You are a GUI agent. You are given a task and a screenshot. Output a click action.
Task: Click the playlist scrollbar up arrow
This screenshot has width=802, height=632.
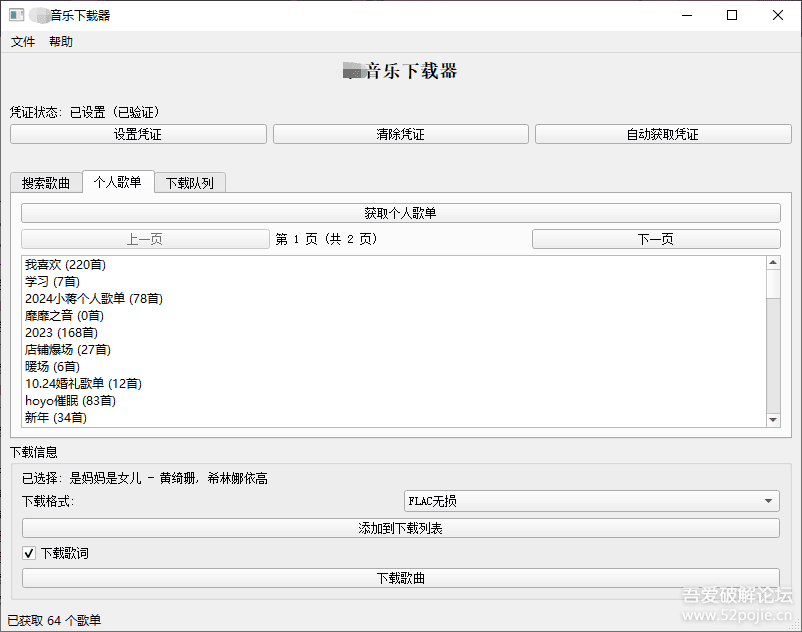pos(772,262)
